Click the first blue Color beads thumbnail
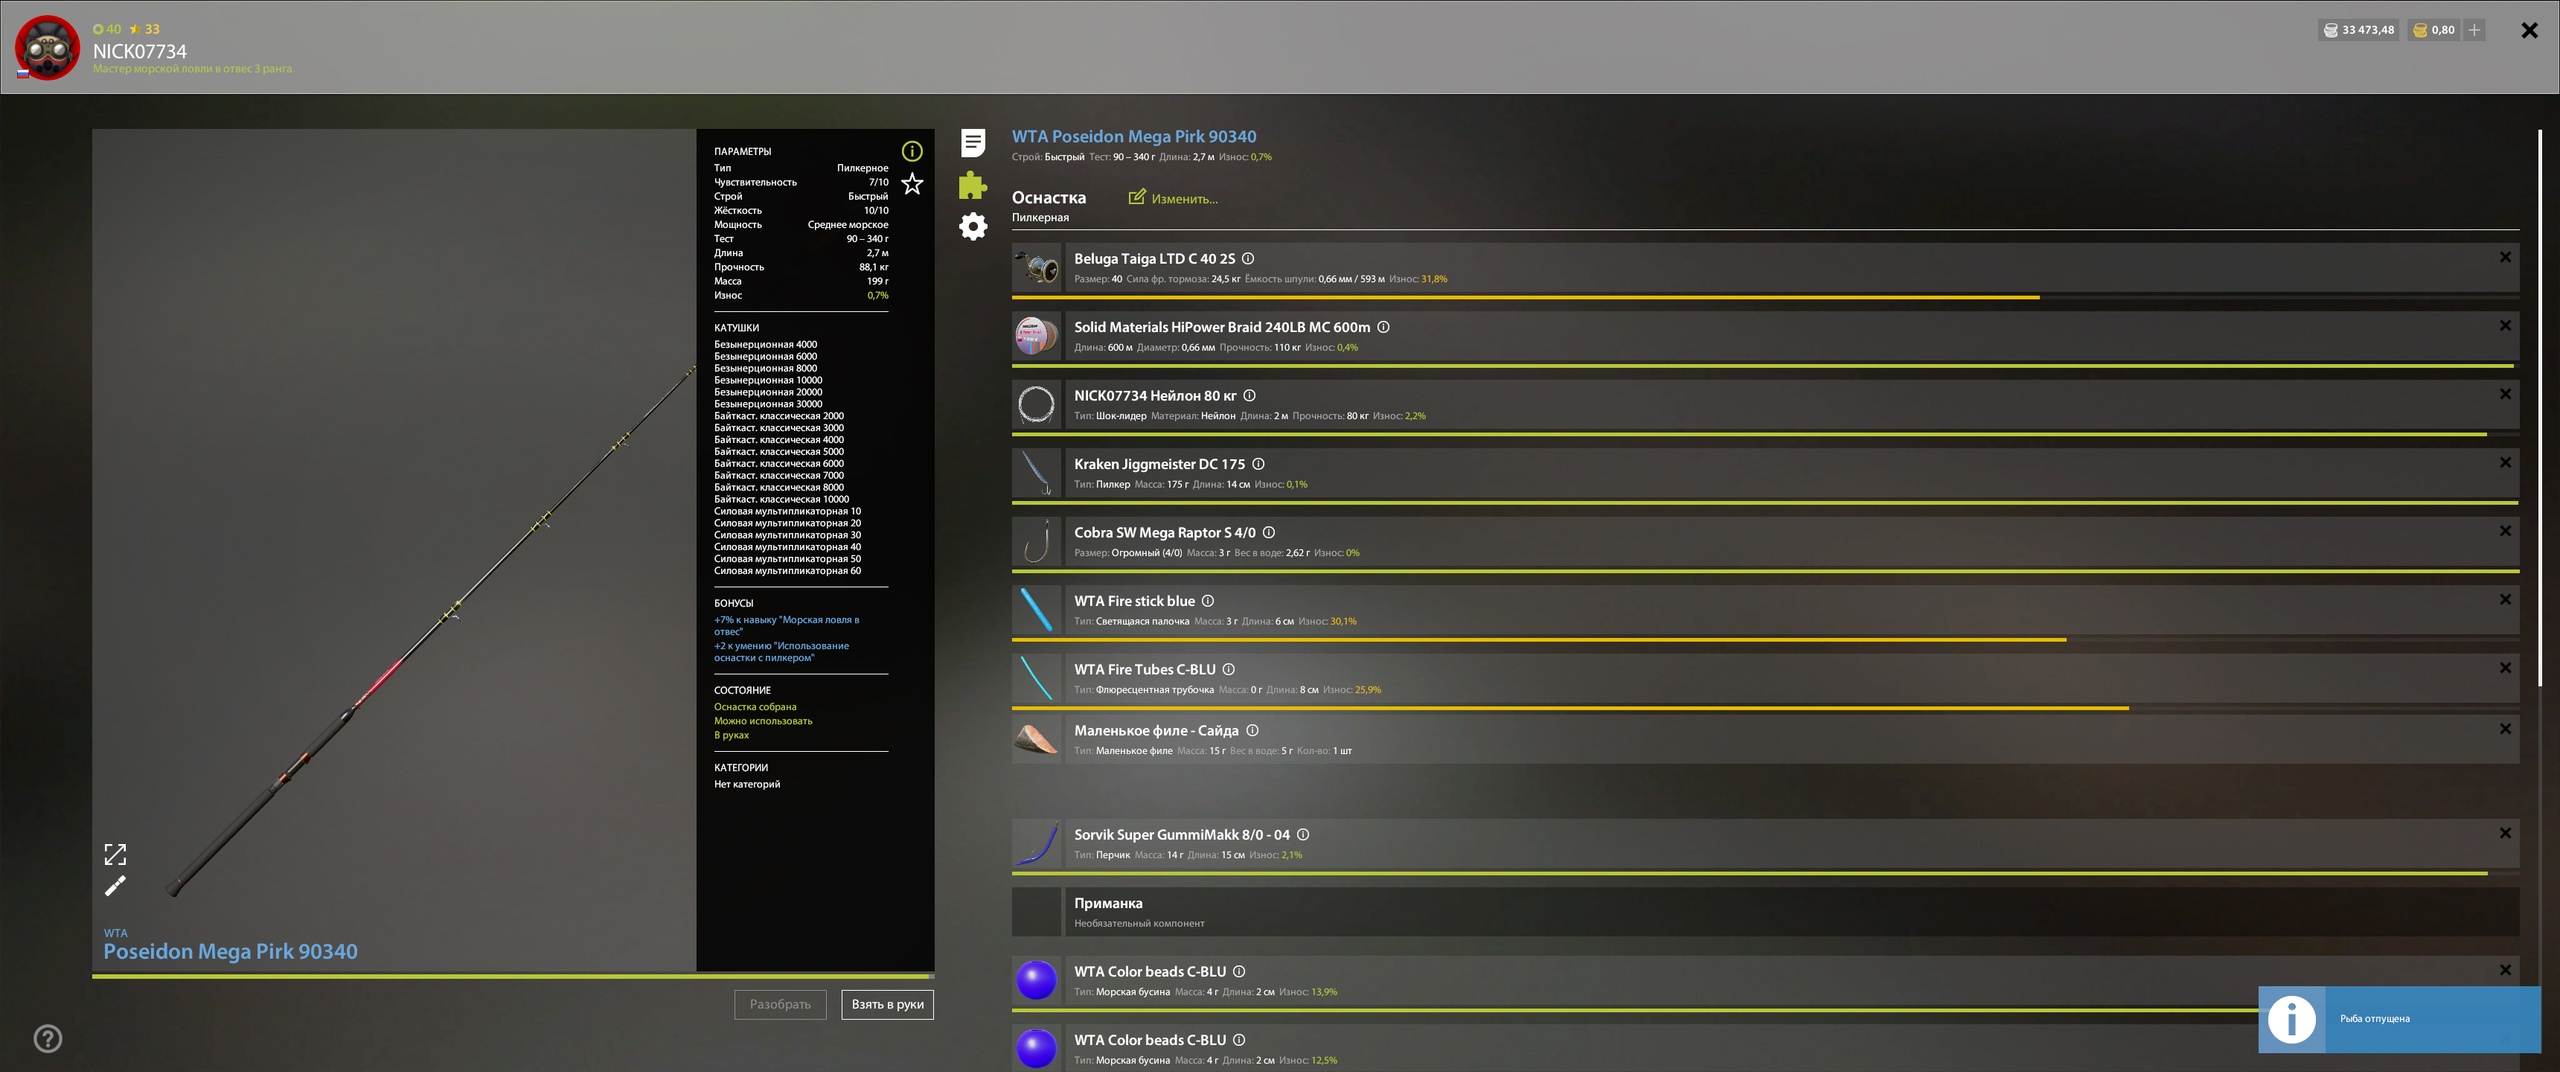 click(x=1036, y=981)
